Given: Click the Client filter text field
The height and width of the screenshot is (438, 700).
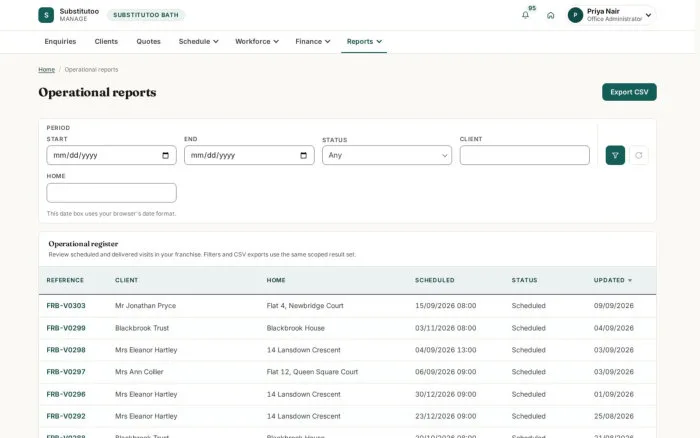Looking at the screenshot, I should point(525,155).
